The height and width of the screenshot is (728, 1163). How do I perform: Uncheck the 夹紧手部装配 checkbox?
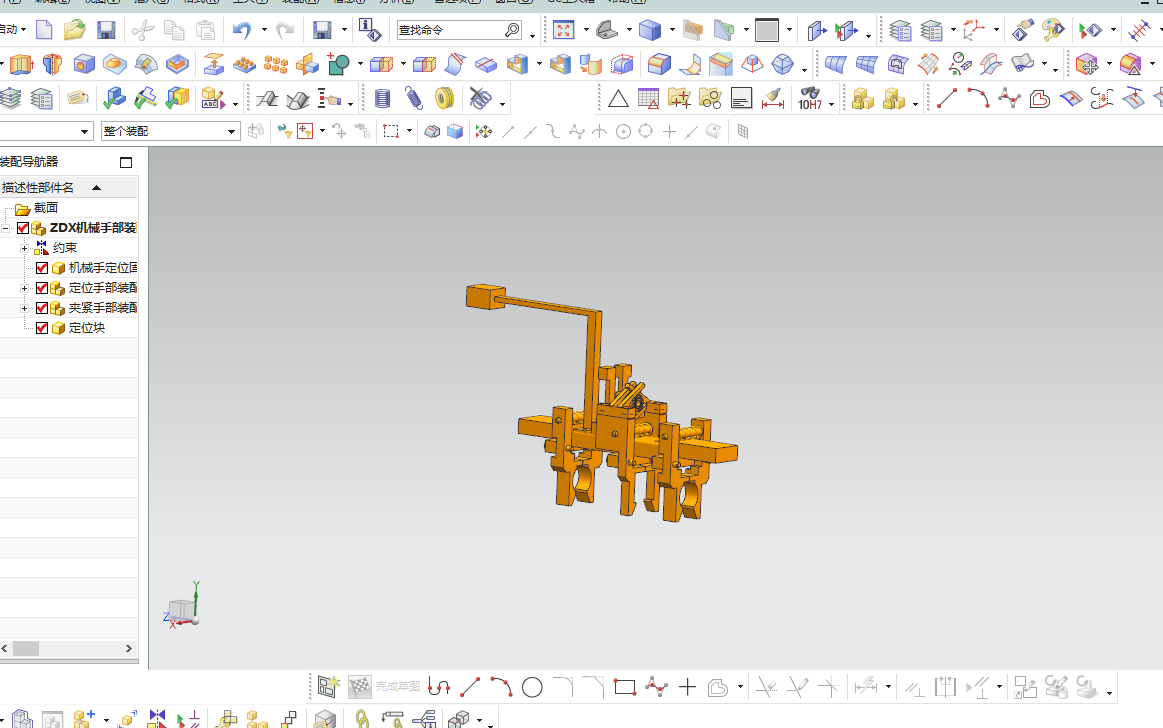(x=42, y=308)
